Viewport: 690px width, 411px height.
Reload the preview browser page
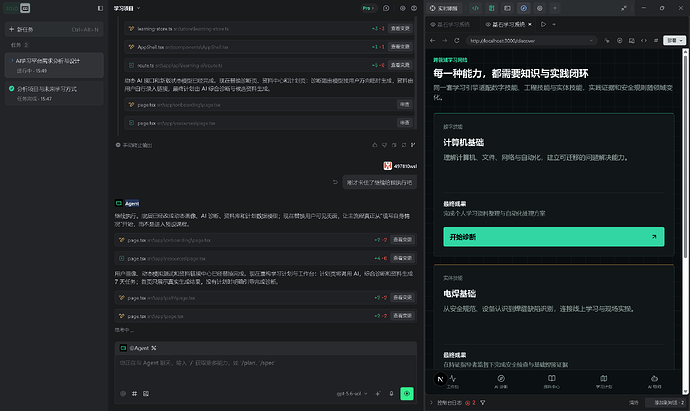tap(457, 40)
